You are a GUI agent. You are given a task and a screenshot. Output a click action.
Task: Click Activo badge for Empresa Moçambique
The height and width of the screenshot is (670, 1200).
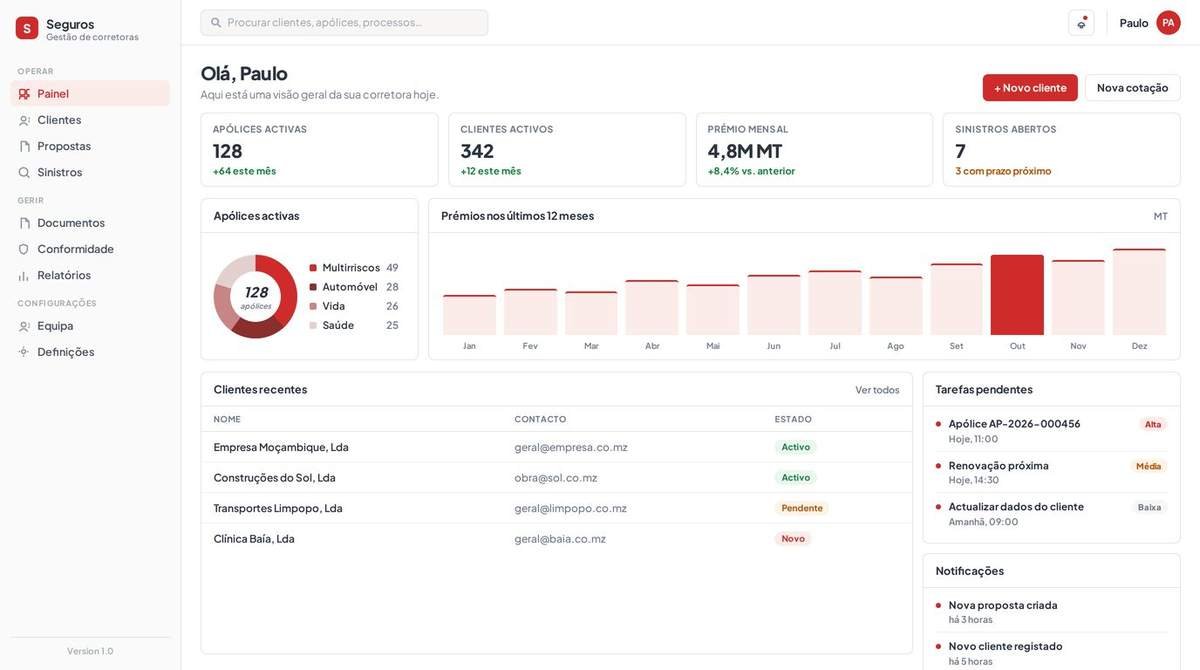pos(796,447)
